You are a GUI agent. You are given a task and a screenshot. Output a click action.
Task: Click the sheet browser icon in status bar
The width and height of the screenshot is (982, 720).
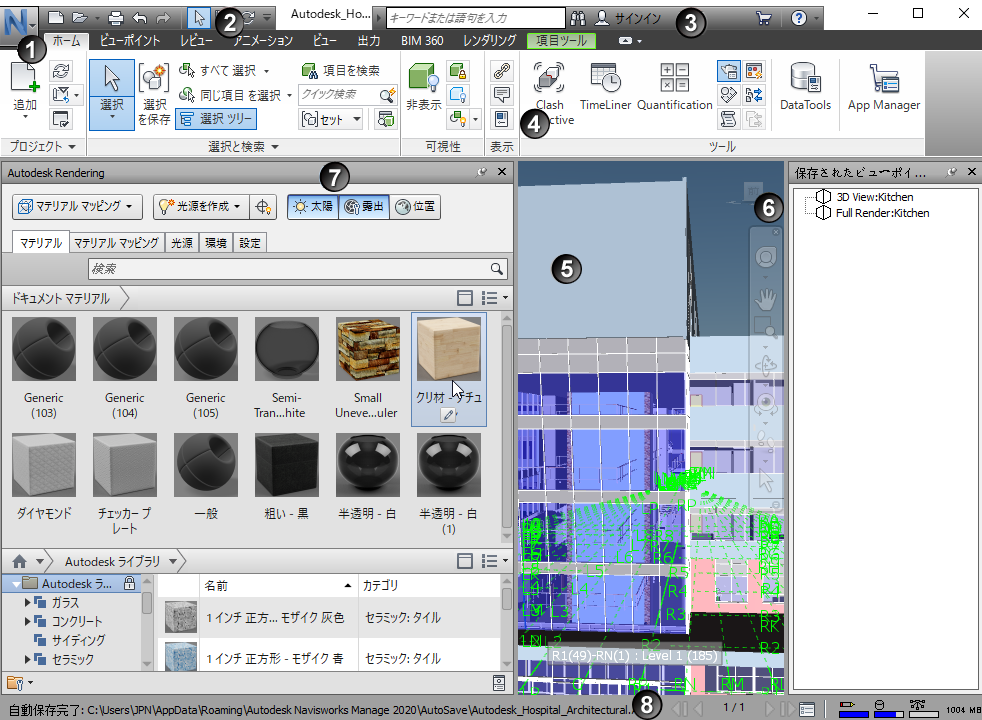(x=807, y=709)
